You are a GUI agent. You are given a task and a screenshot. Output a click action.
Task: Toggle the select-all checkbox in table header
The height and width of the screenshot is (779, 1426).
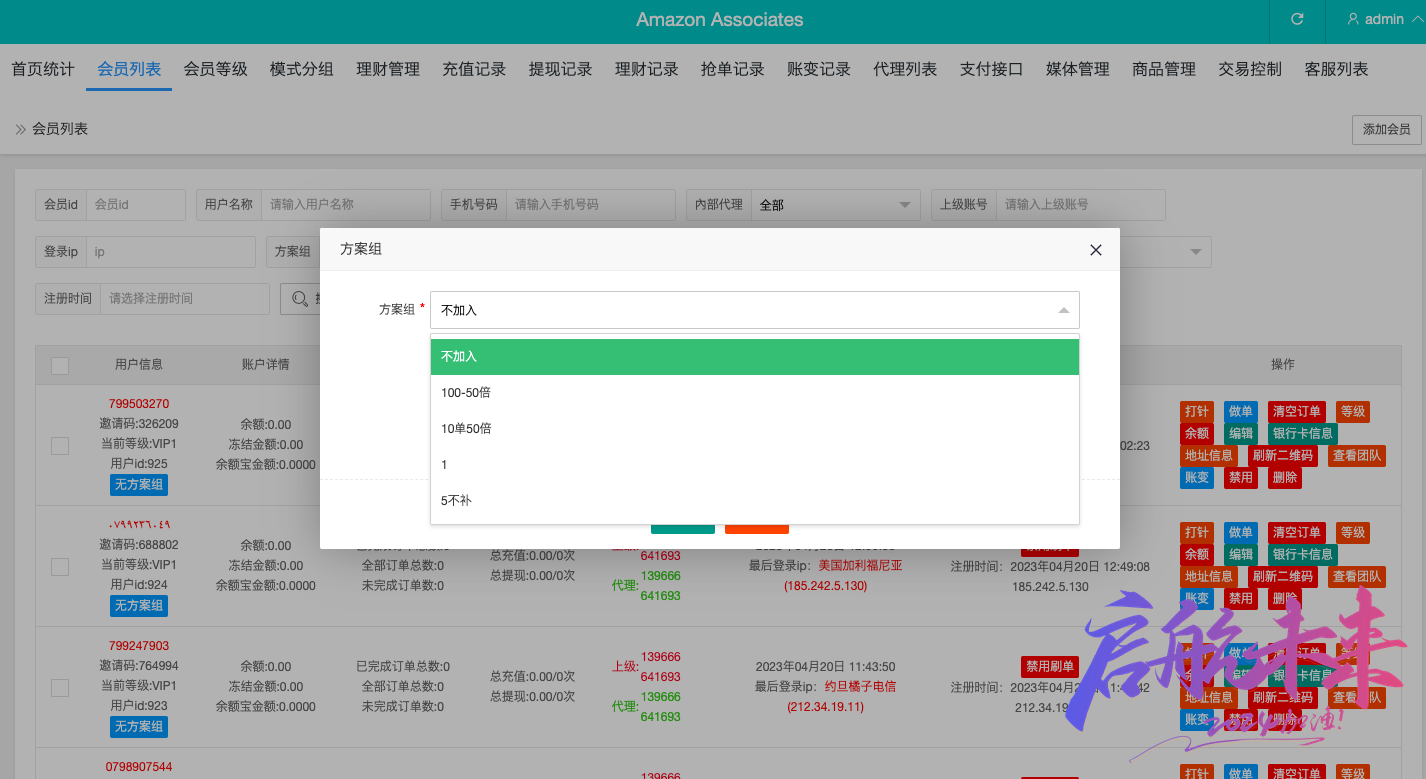[x=60, y=366]
